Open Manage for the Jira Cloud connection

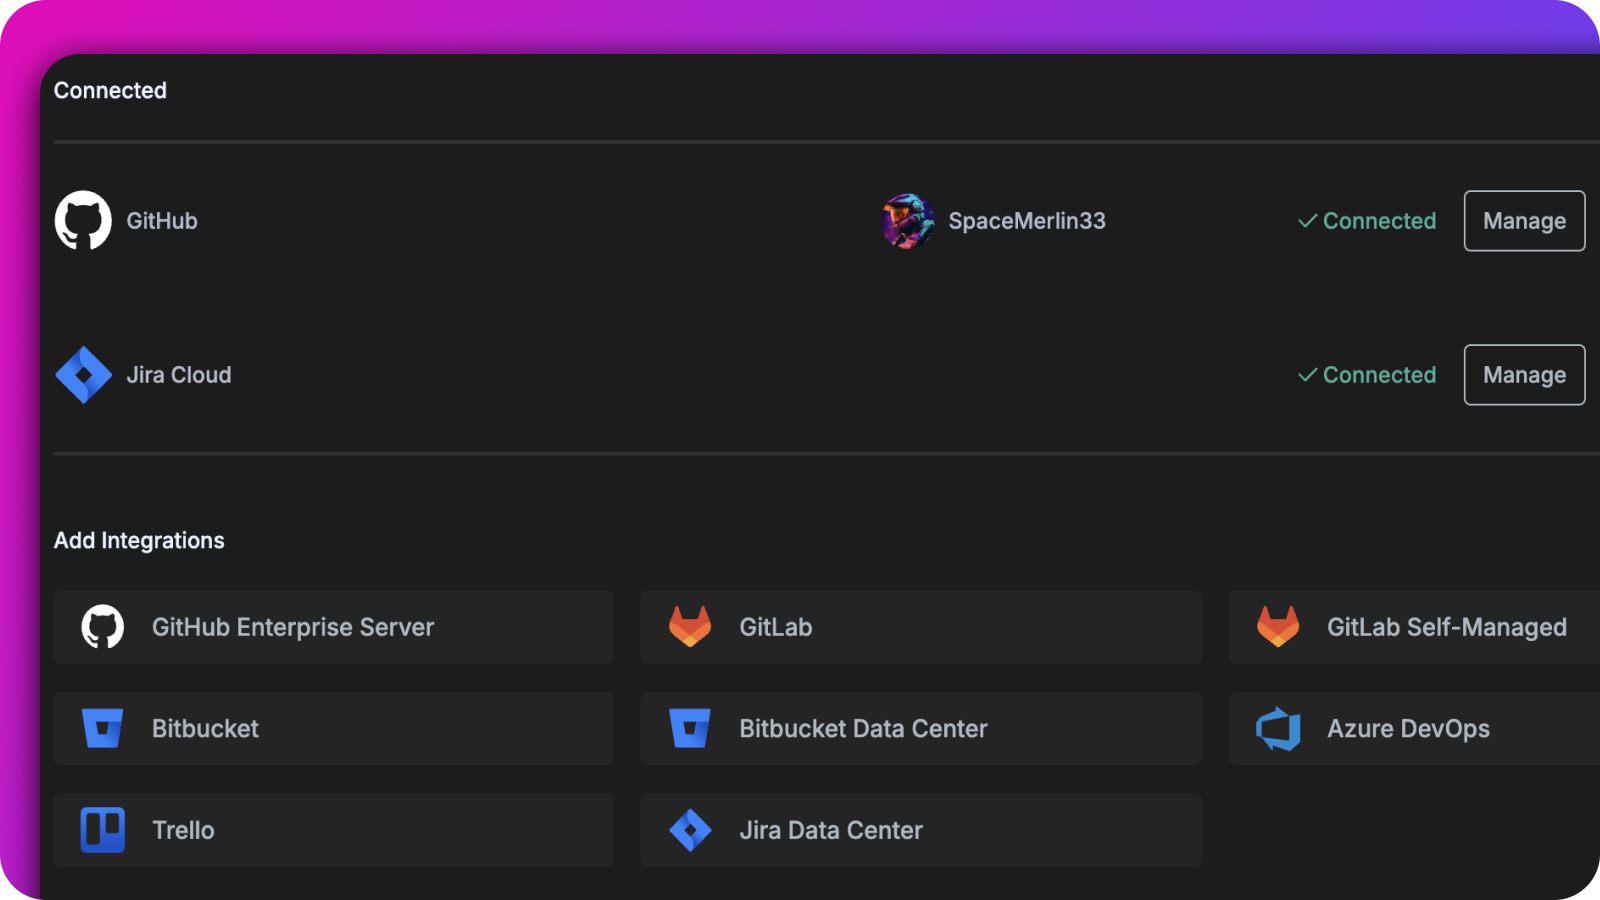coord(1524,375)
